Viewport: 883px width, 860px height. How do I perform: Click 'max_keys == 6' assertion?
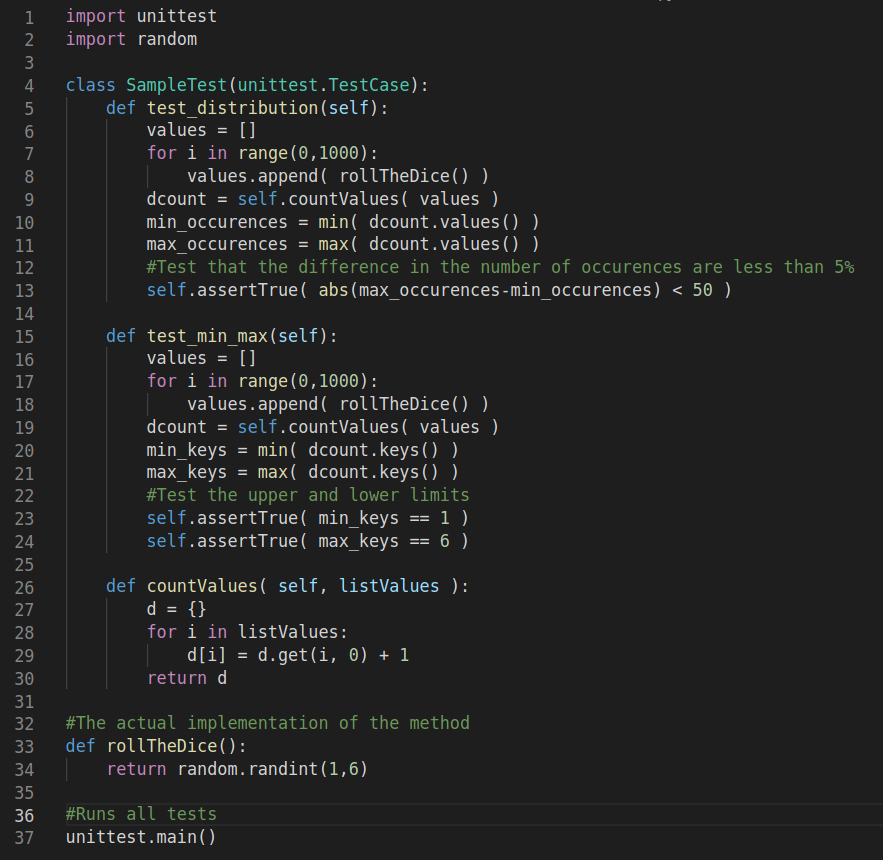click(384, 541)
